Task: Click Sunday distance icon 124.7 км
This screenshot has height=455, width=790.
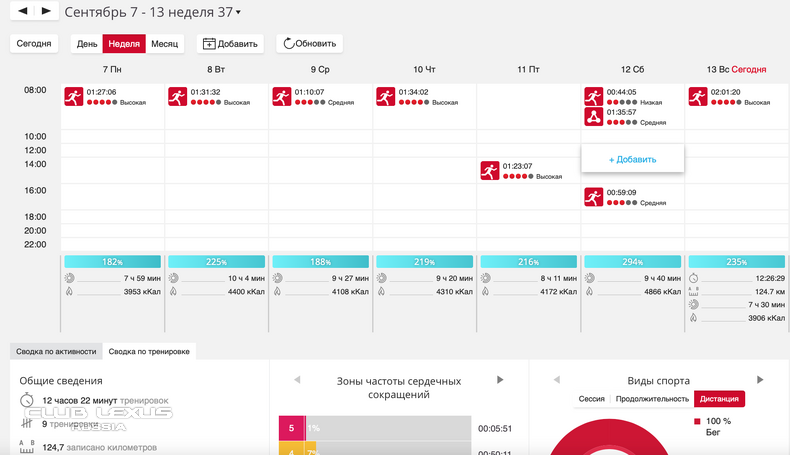Action: (x=694, y=291)
